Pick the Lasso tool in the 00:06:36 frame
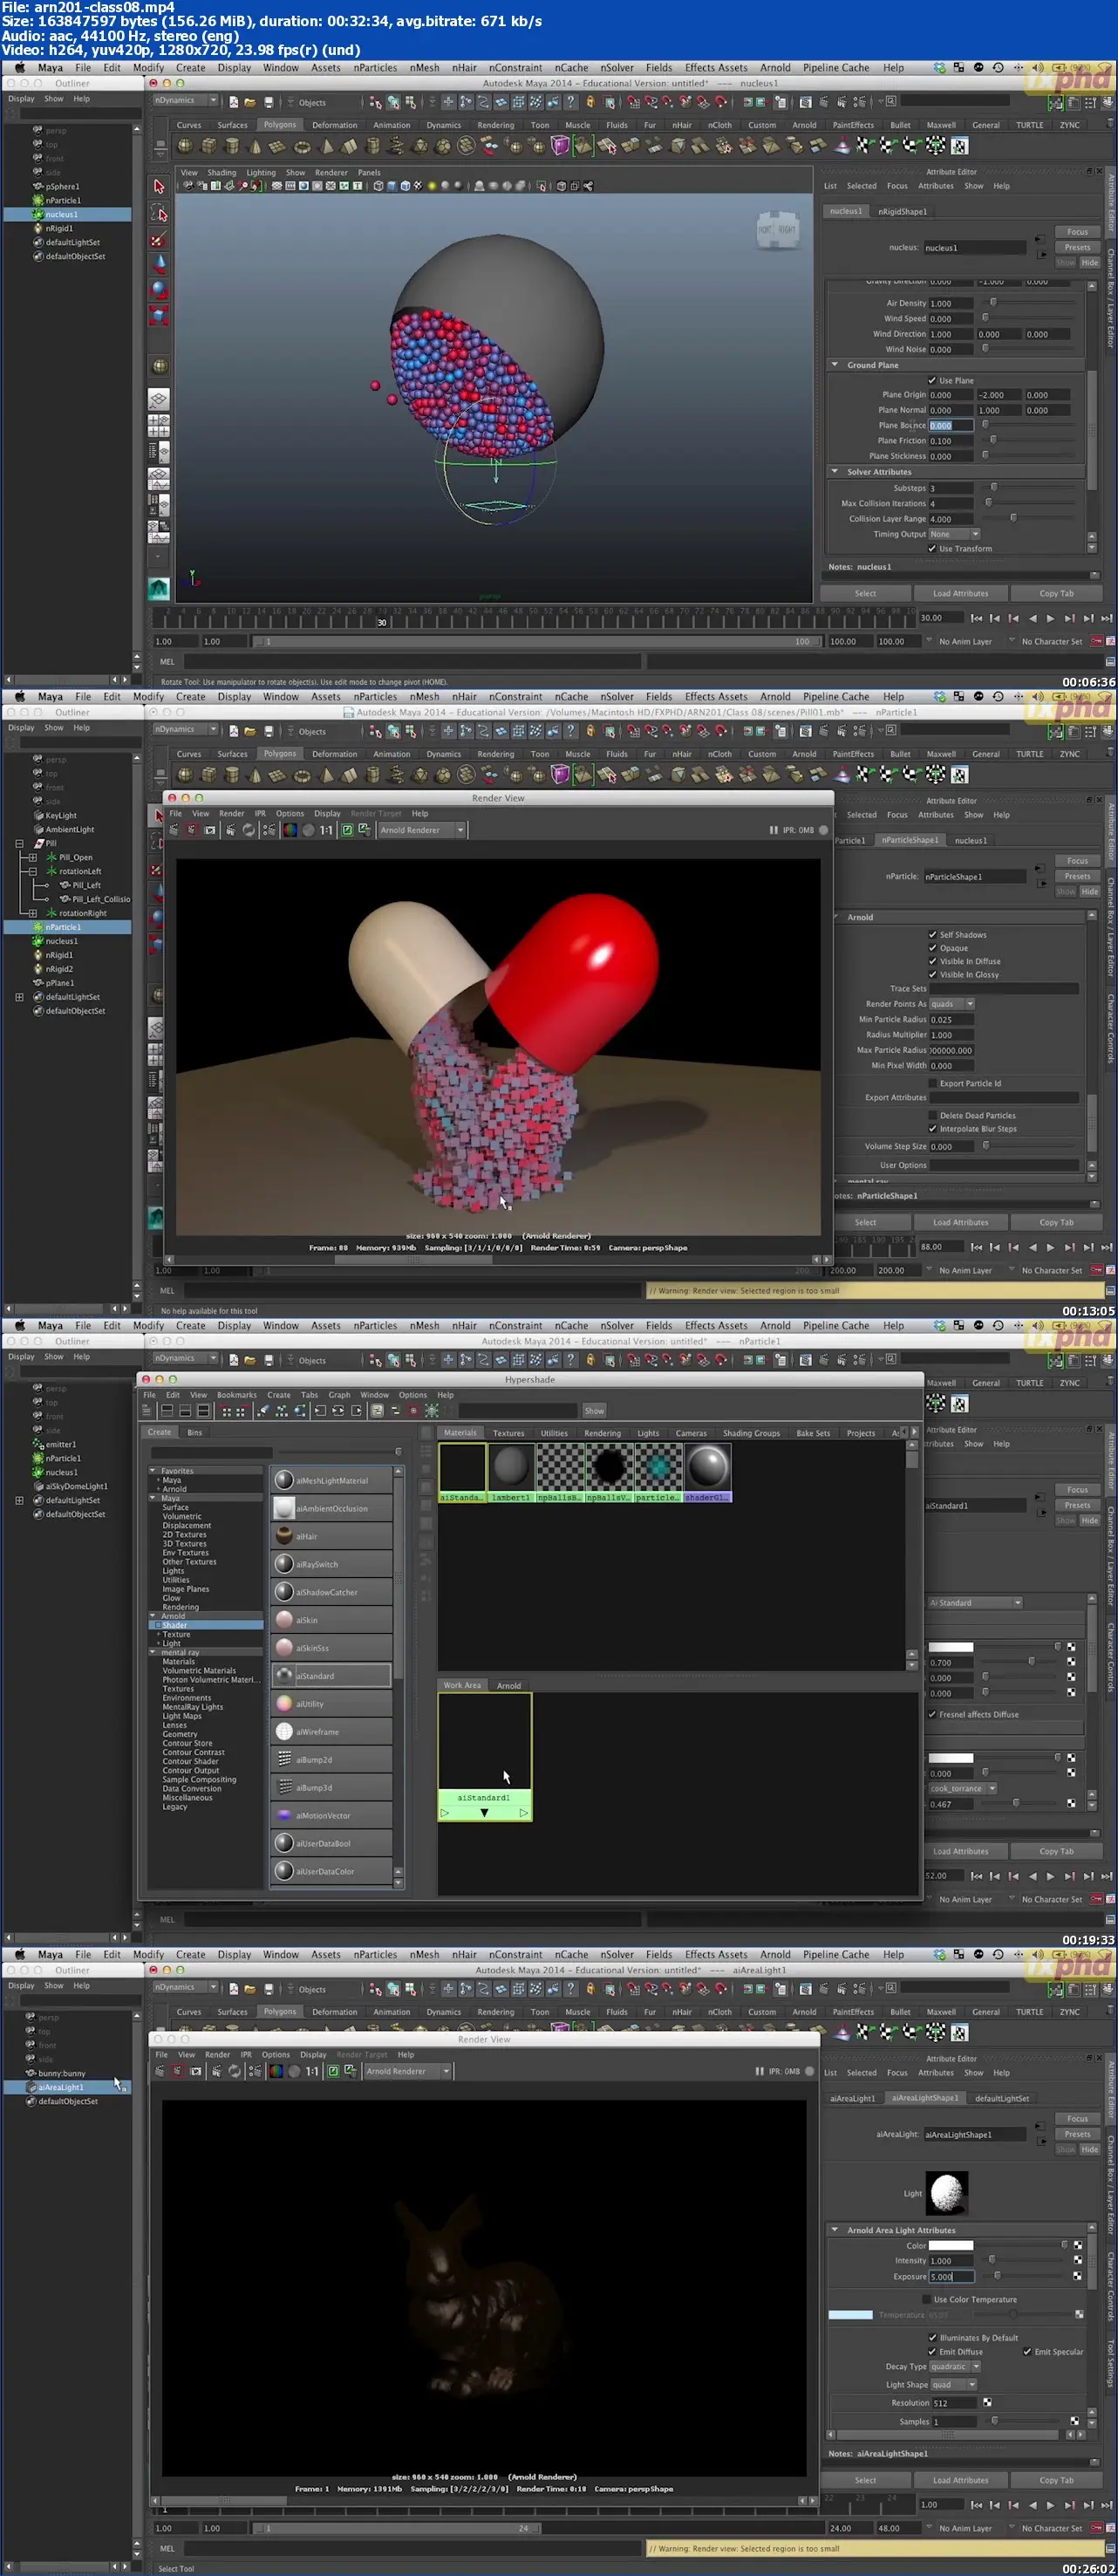This screenshot has width=1118, height=2576. click(158, 213)
